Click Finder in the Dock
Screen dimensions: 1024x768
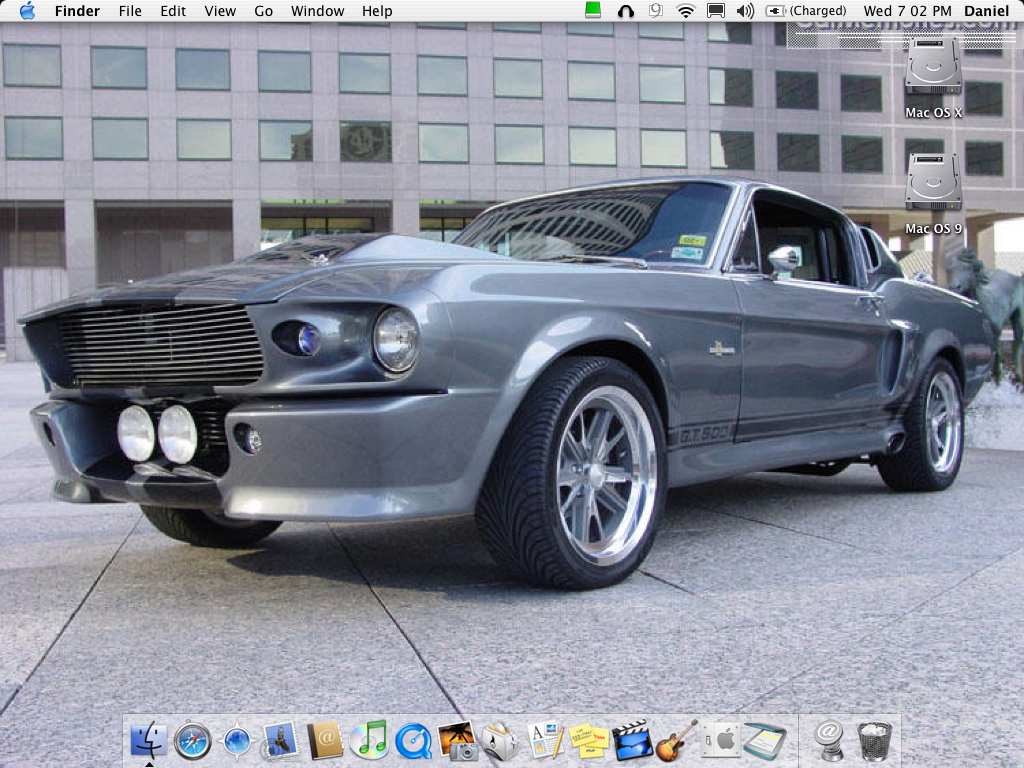pyautogui.click(x=149, y=740)
